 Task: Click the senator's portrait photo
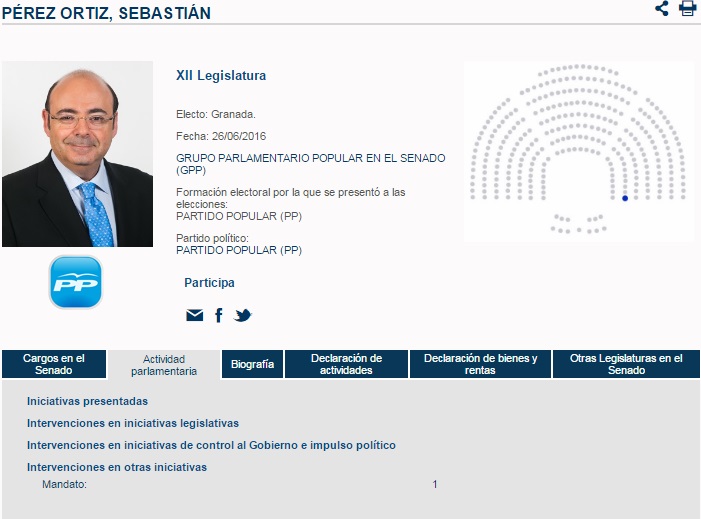point(77,154)
